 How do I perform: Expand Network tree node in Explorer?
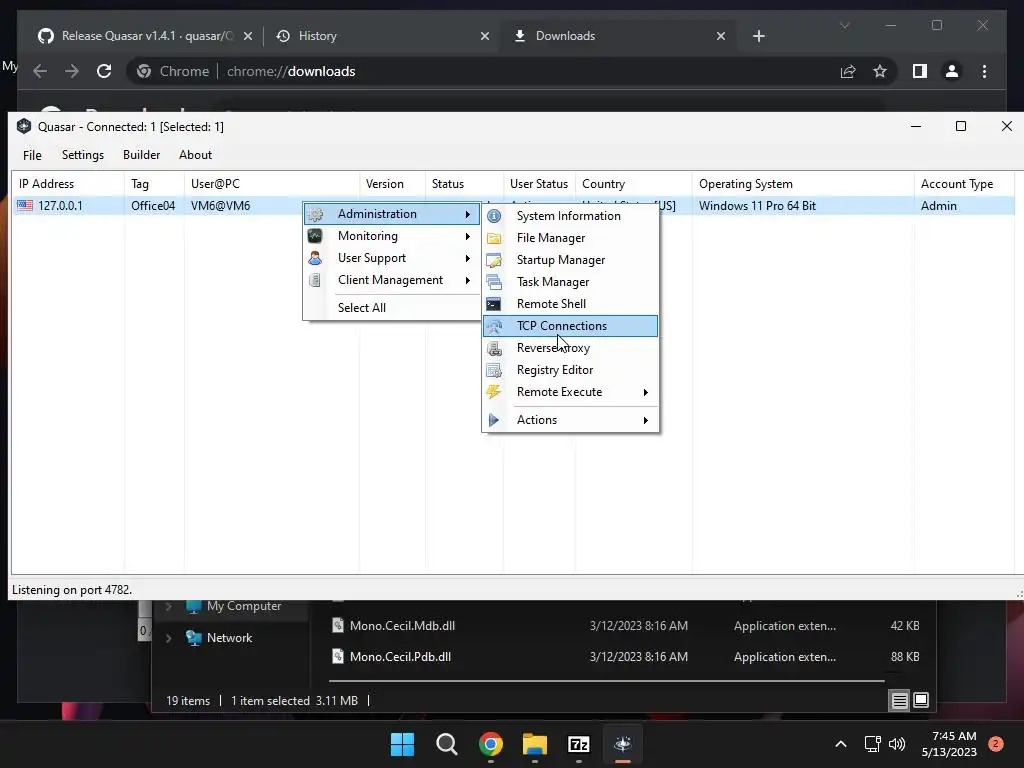pos(168,638)
